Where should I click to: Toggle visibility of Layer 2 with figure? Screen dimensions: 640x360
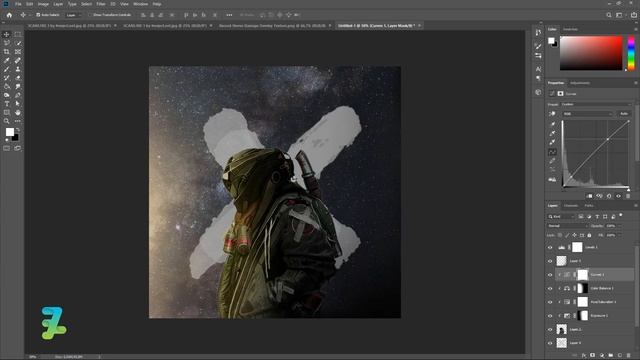(x=550, y=329)
